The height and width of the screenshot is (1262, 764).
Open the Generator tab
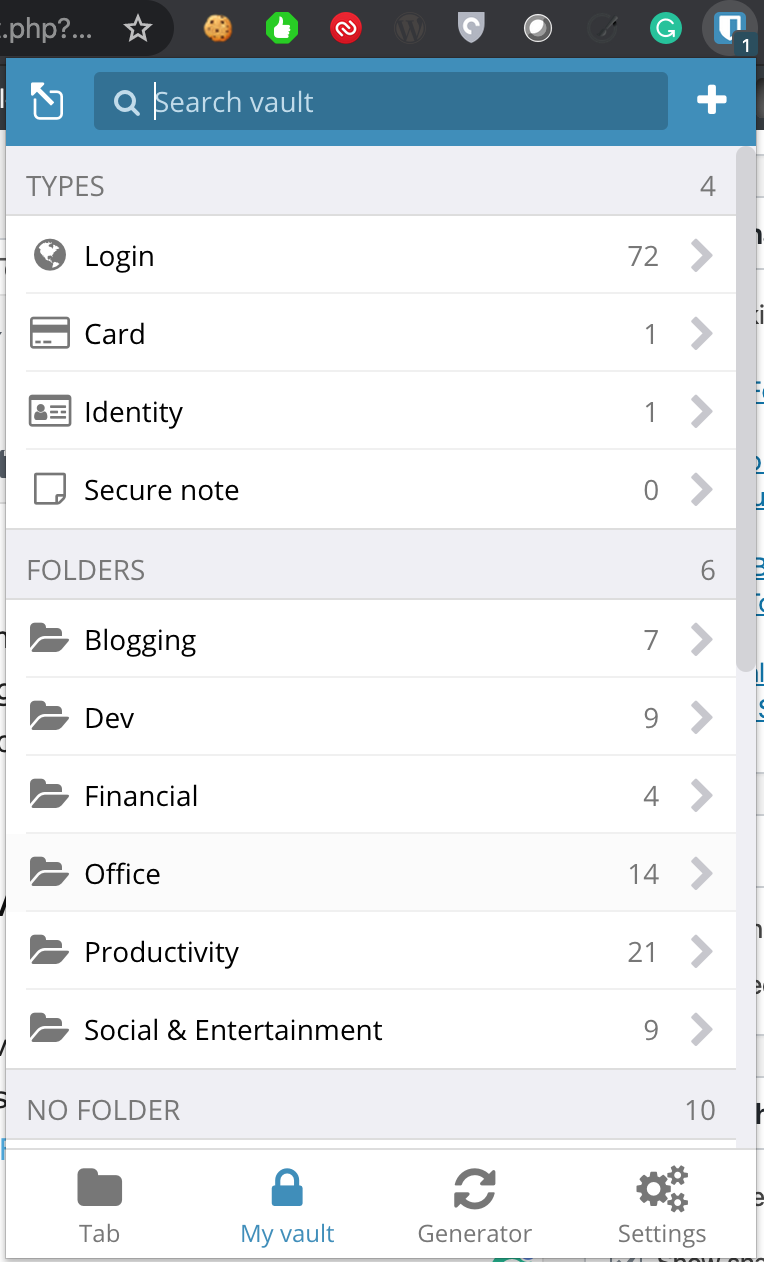(475, 1205)
